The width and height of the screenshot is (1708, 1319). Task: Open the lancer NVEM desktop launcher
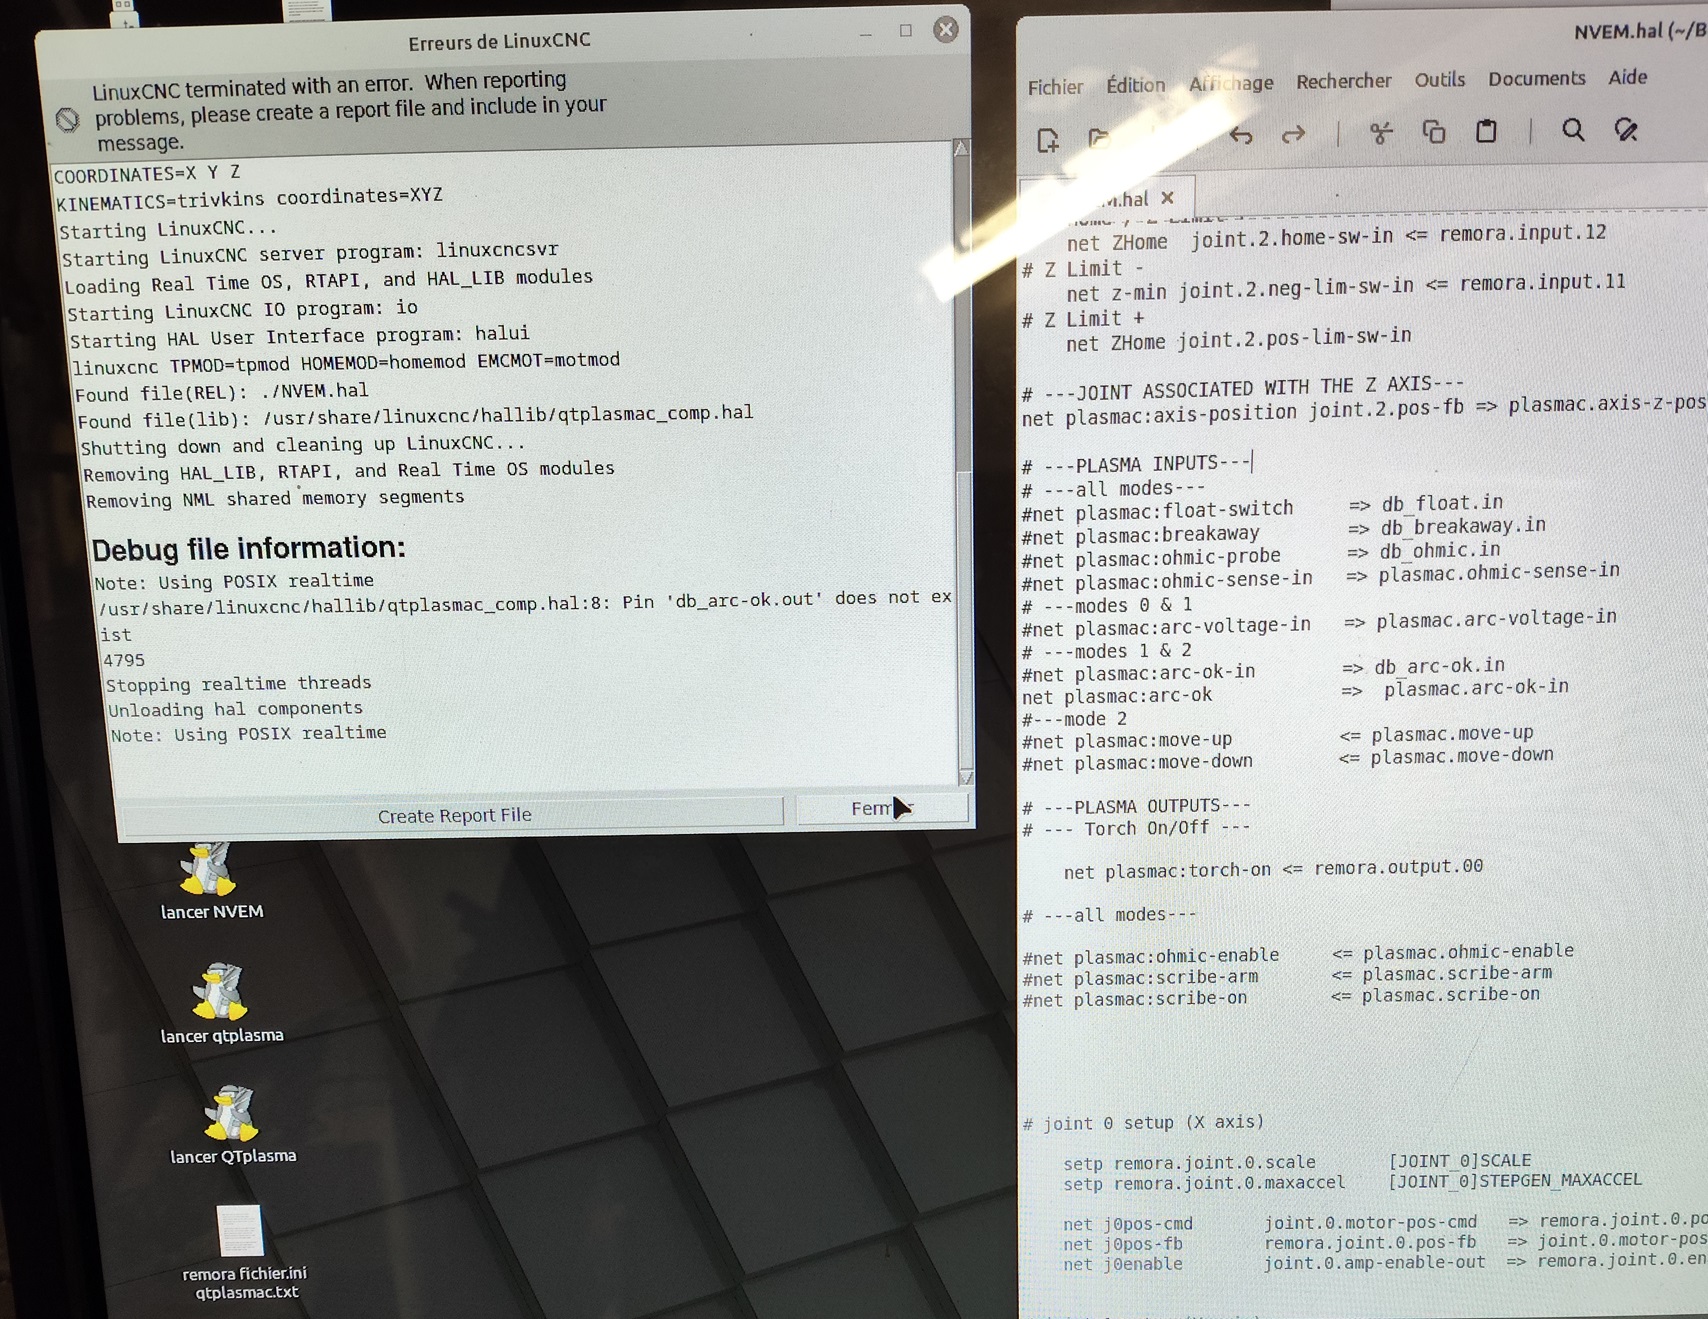click(x=210, y=881)
